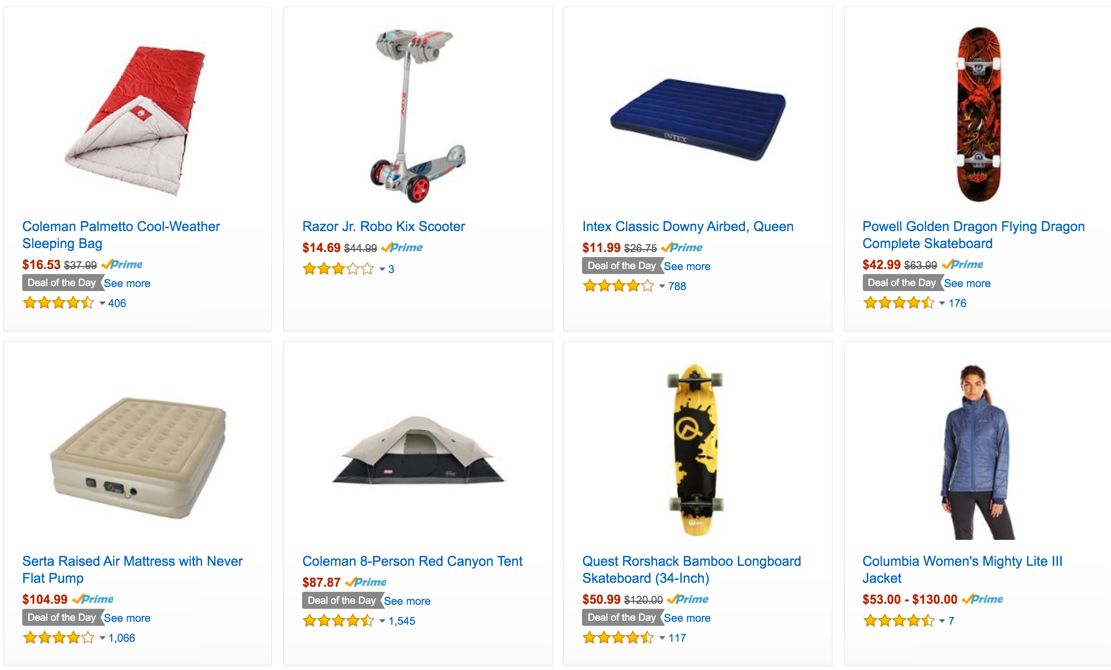Click the star rating under Razor Jr. Scooter
1111x670 pixels.
coord(338,269)
